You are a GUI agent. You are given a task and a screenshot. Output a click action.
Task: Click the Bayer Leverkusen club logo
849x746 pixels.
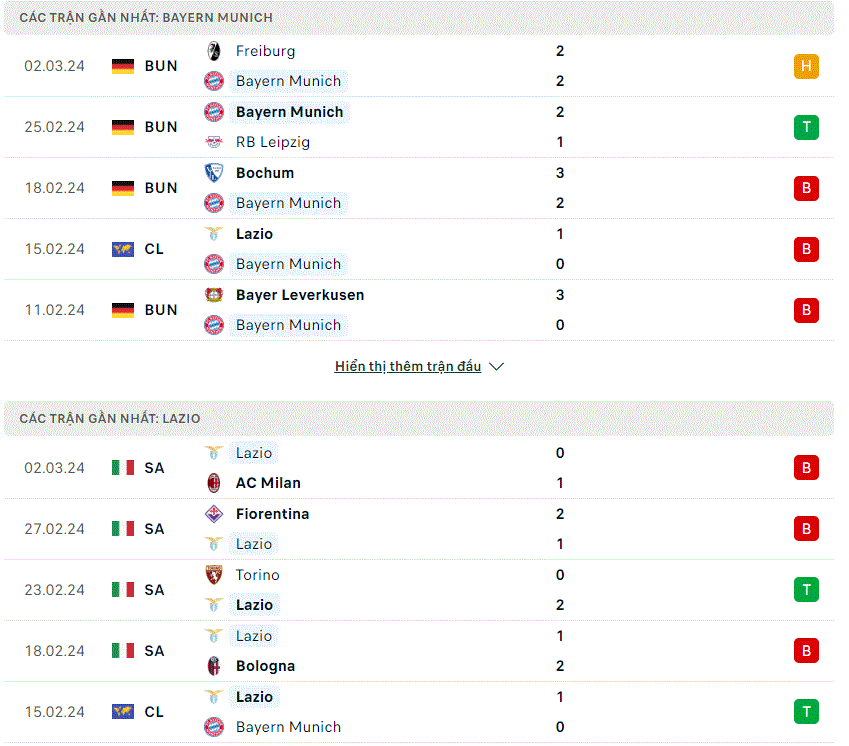click(x=214, y=295)
